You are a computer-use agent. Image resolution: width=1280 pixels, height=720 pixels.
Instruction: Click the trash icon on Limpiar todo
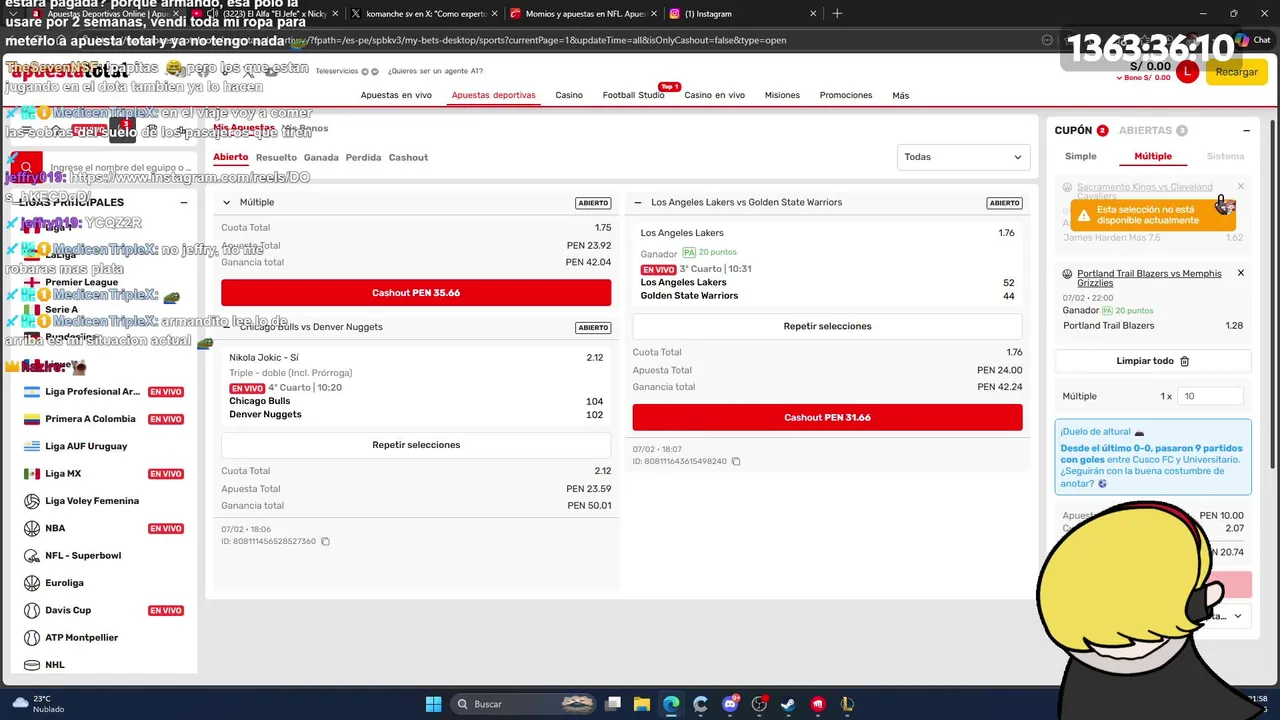click(x=1185, y=361)
